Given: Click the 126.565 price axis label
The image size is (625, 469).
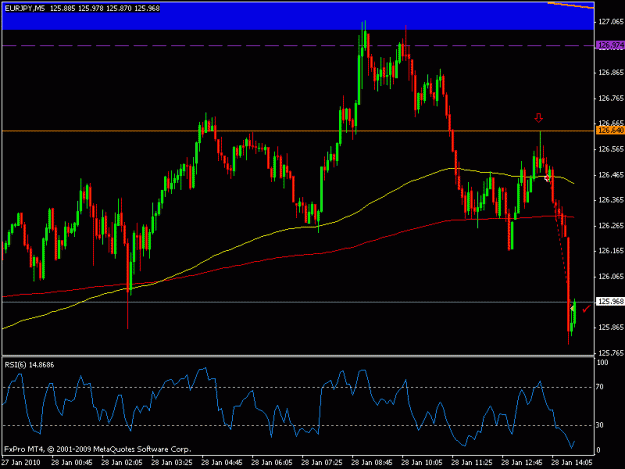Looking at the screenshot, I should click(x=611, y=149).
